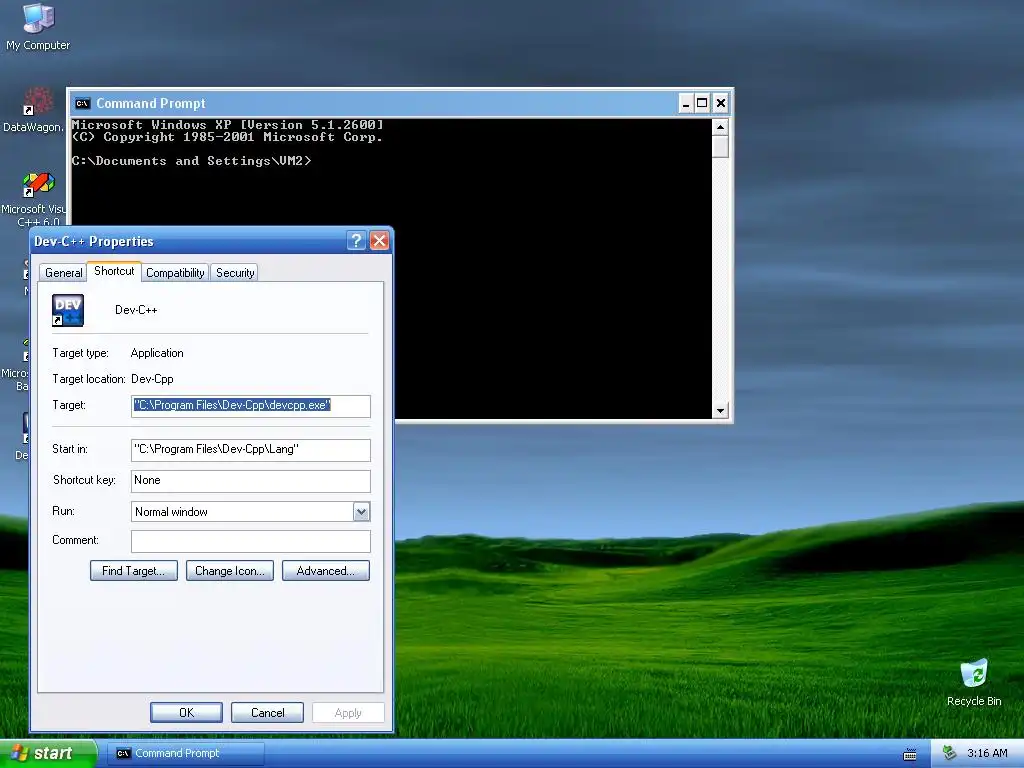Click the Apply button
Image resolution: width=1024 pixels, height=768 pixels.
point(348,712)
